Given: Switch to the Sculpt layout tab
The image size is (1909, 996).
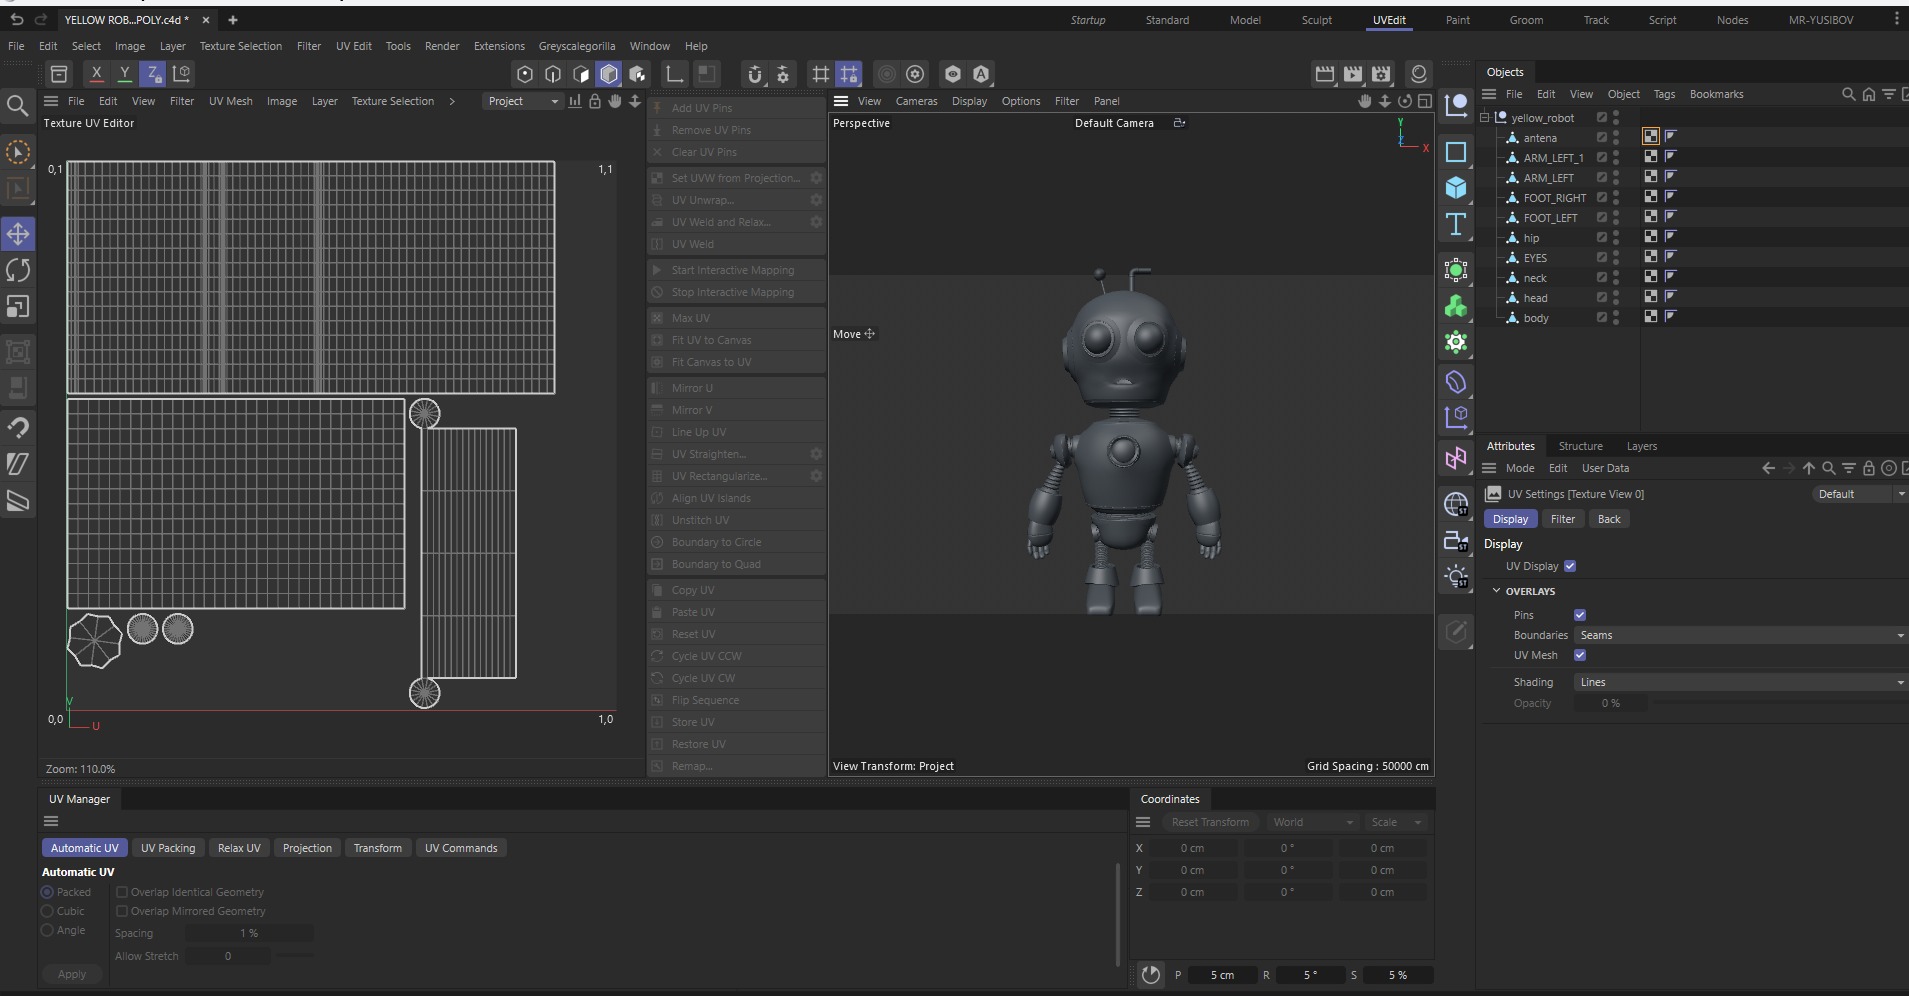Looking at the screenshot, I should [1316, 20].
